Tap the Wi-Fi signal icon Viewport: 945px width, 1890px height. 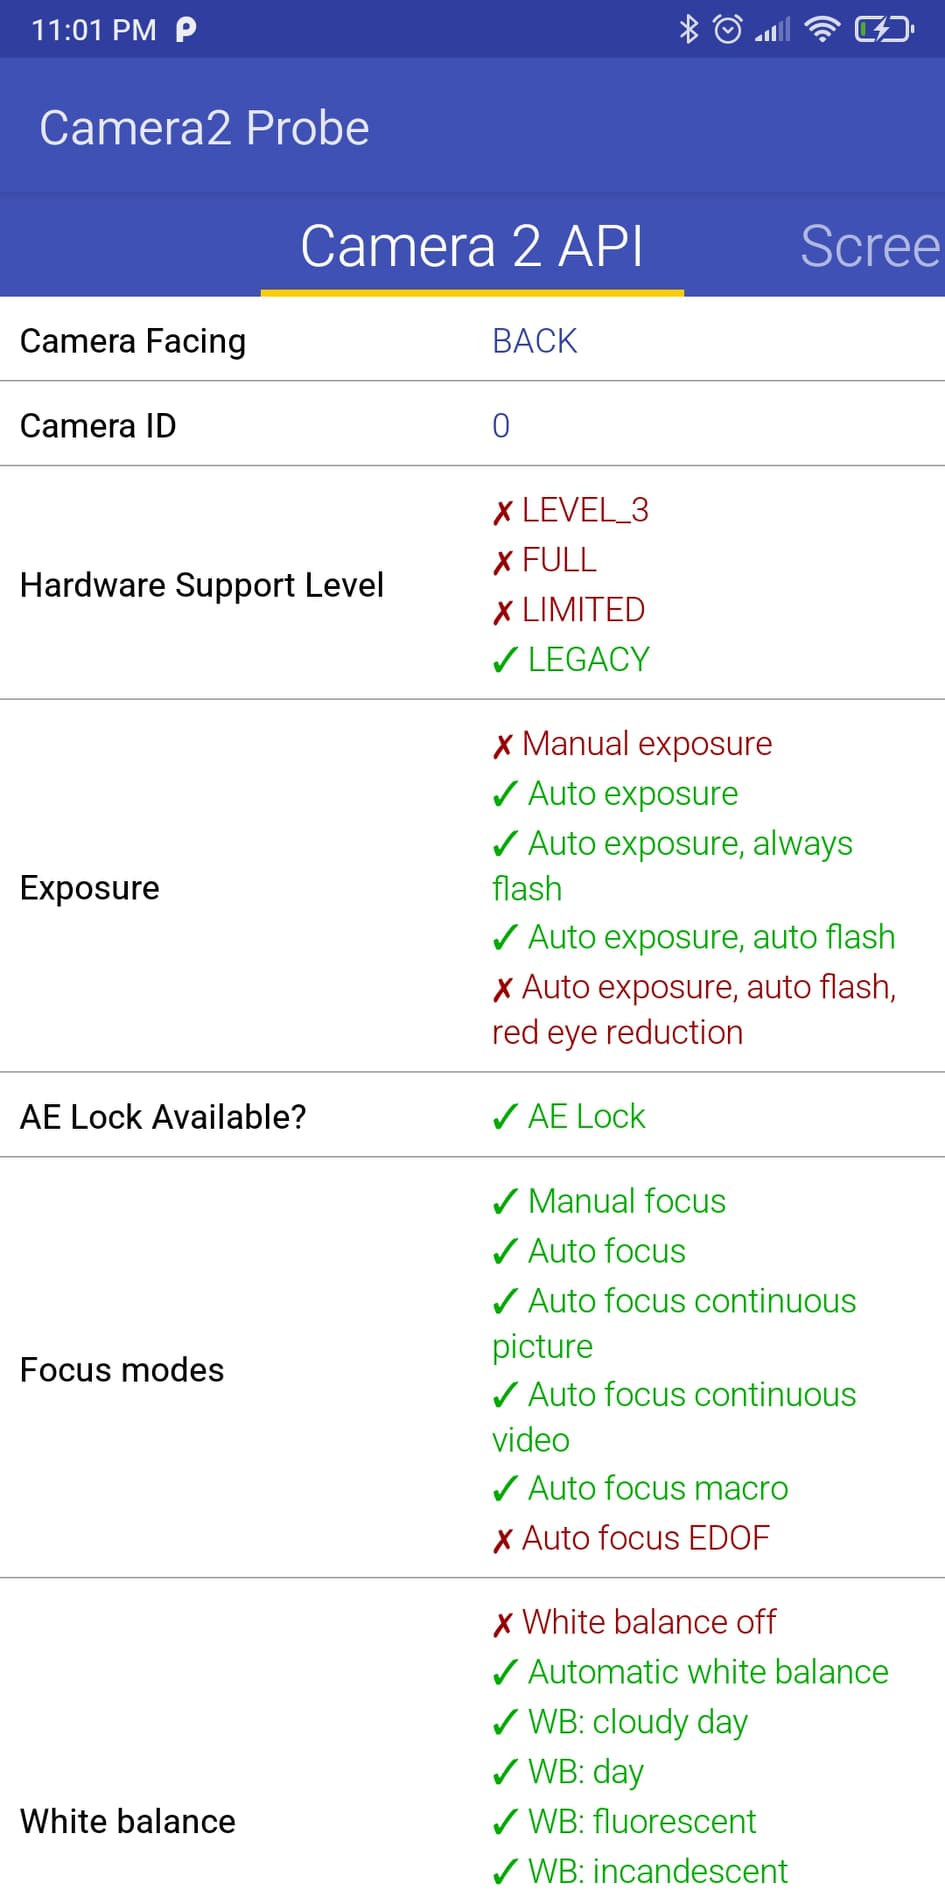(x=822, y=29)
